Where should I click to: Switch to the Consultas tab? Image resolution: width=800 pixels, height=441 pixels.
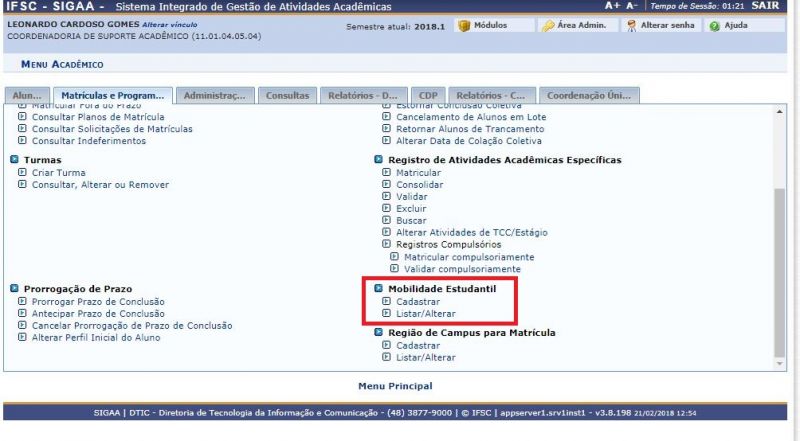287,96
